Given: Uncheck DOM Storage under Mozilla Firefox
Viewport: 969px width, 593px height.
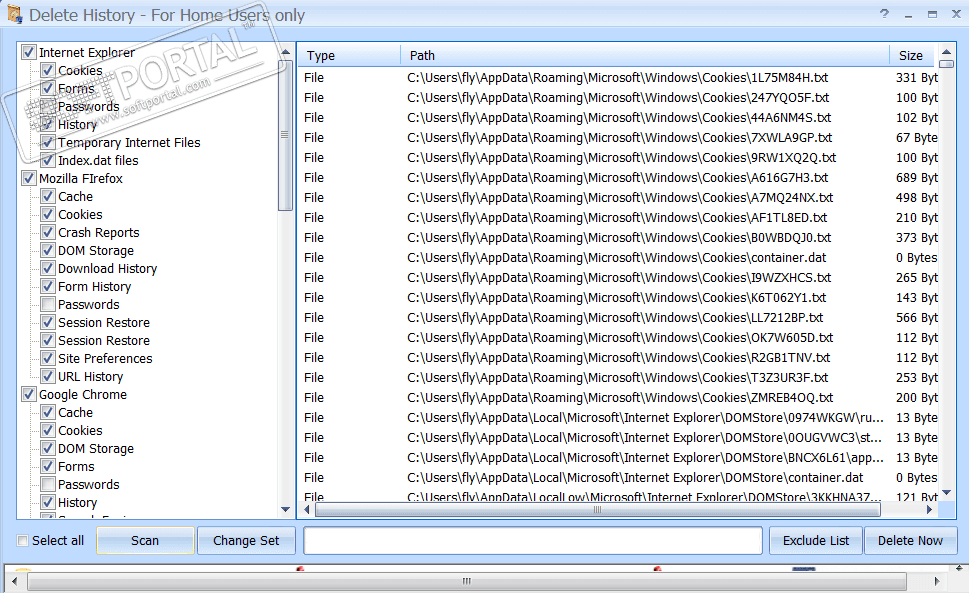Looking at the screenshot, I should 48,250.
